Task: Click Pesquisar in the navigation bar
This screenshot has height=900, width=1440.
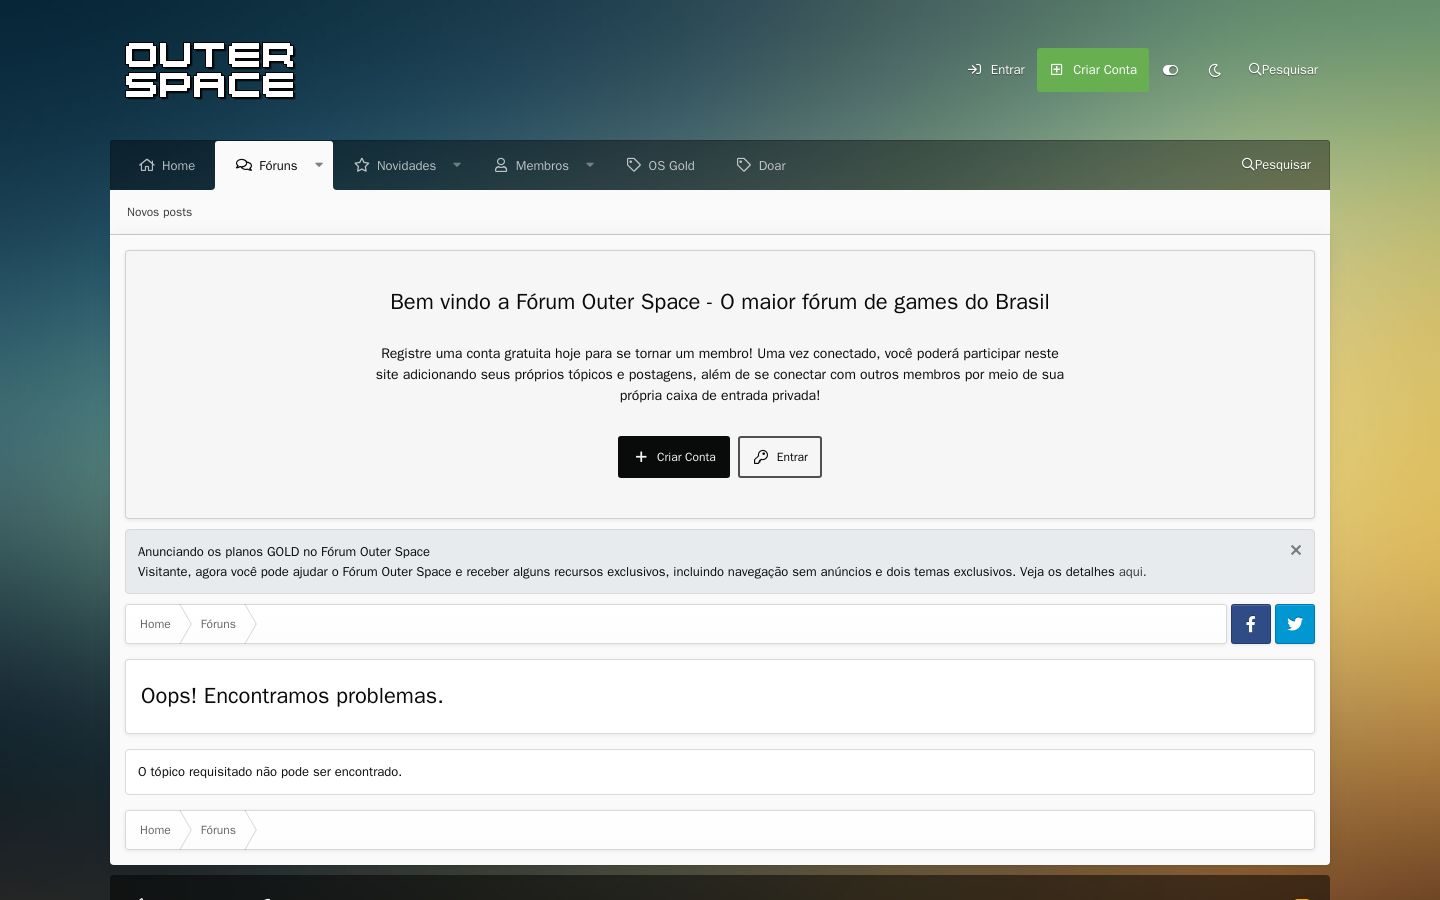Action: click(x=1276, y=165)
